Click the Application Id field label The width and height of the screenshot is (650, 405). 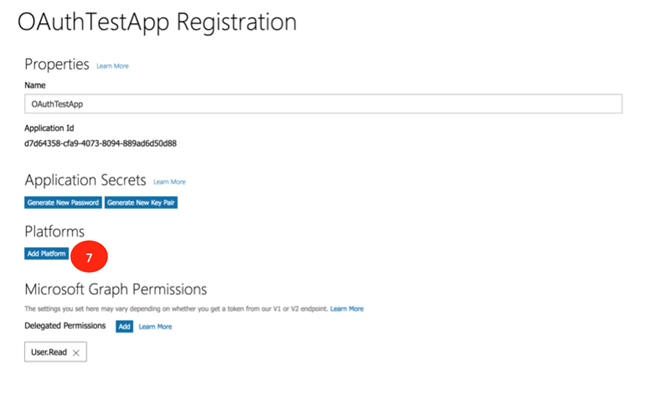[49, 128]
